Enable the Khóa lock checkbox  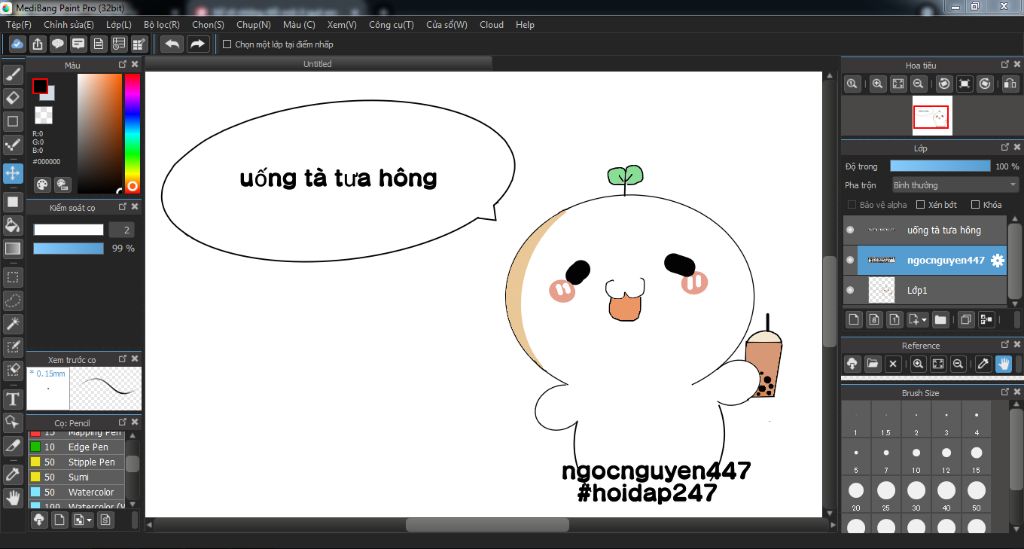[975, 205]
